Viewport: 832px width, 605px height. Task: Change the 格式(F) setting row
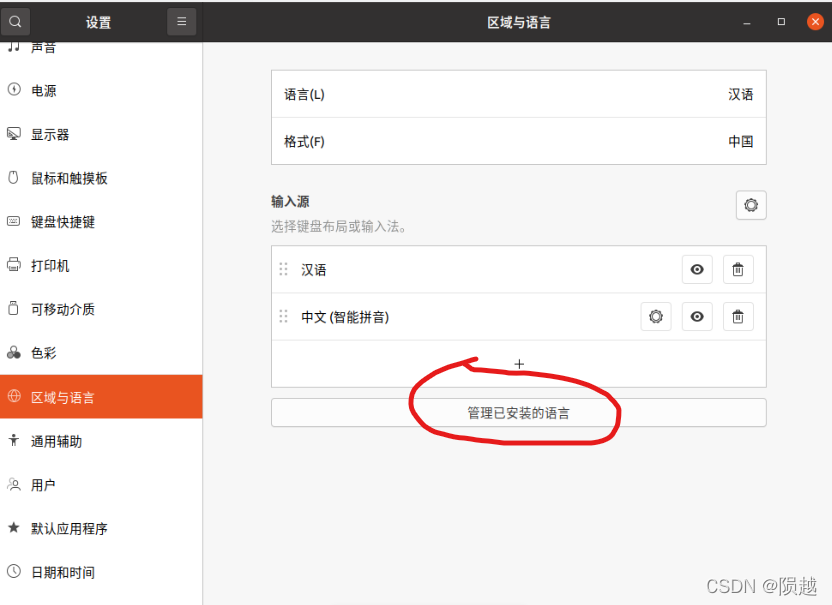pyautogui.click(x=519, y=141)
